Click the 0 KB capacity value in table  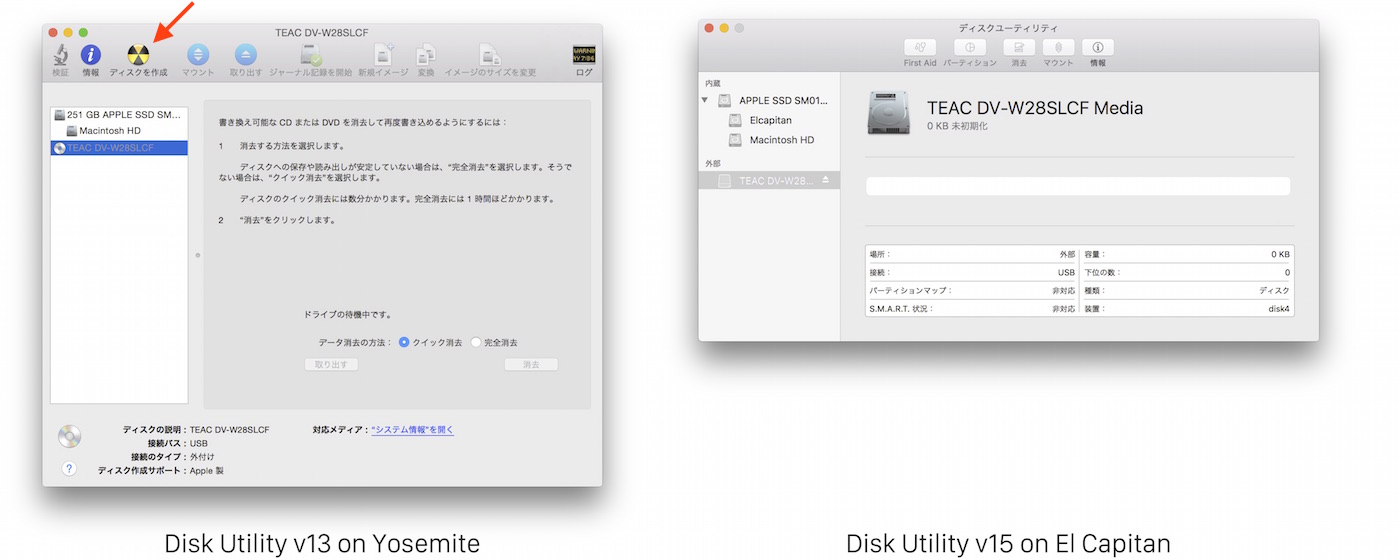(x=1281, y=254)
